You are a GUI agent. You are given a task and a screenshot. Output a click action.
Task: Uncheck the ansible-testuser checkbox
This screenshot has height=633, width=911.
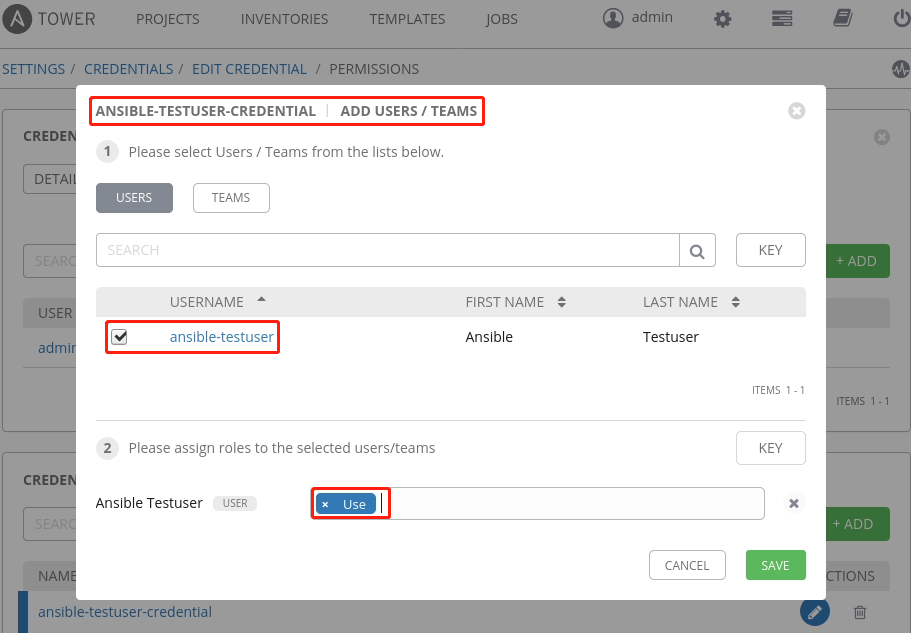119,337
